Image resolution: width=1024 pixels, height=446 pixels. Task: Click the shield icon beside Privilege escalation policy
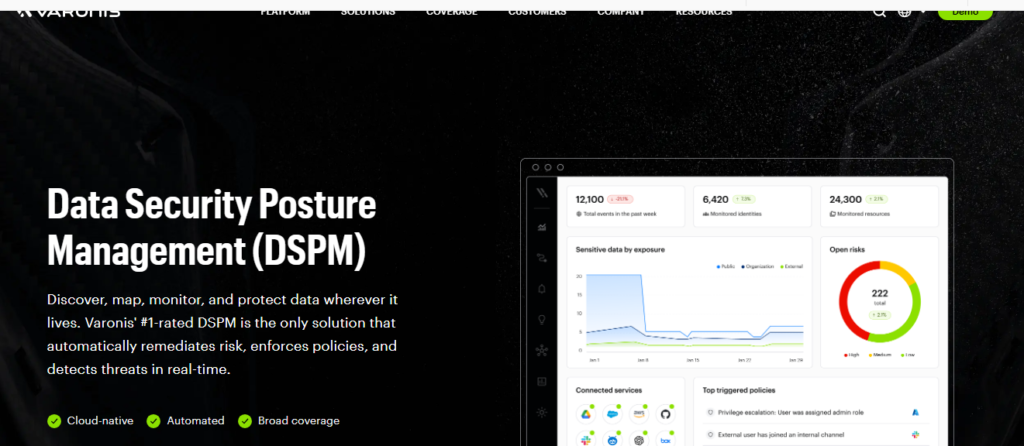[711, 413]
